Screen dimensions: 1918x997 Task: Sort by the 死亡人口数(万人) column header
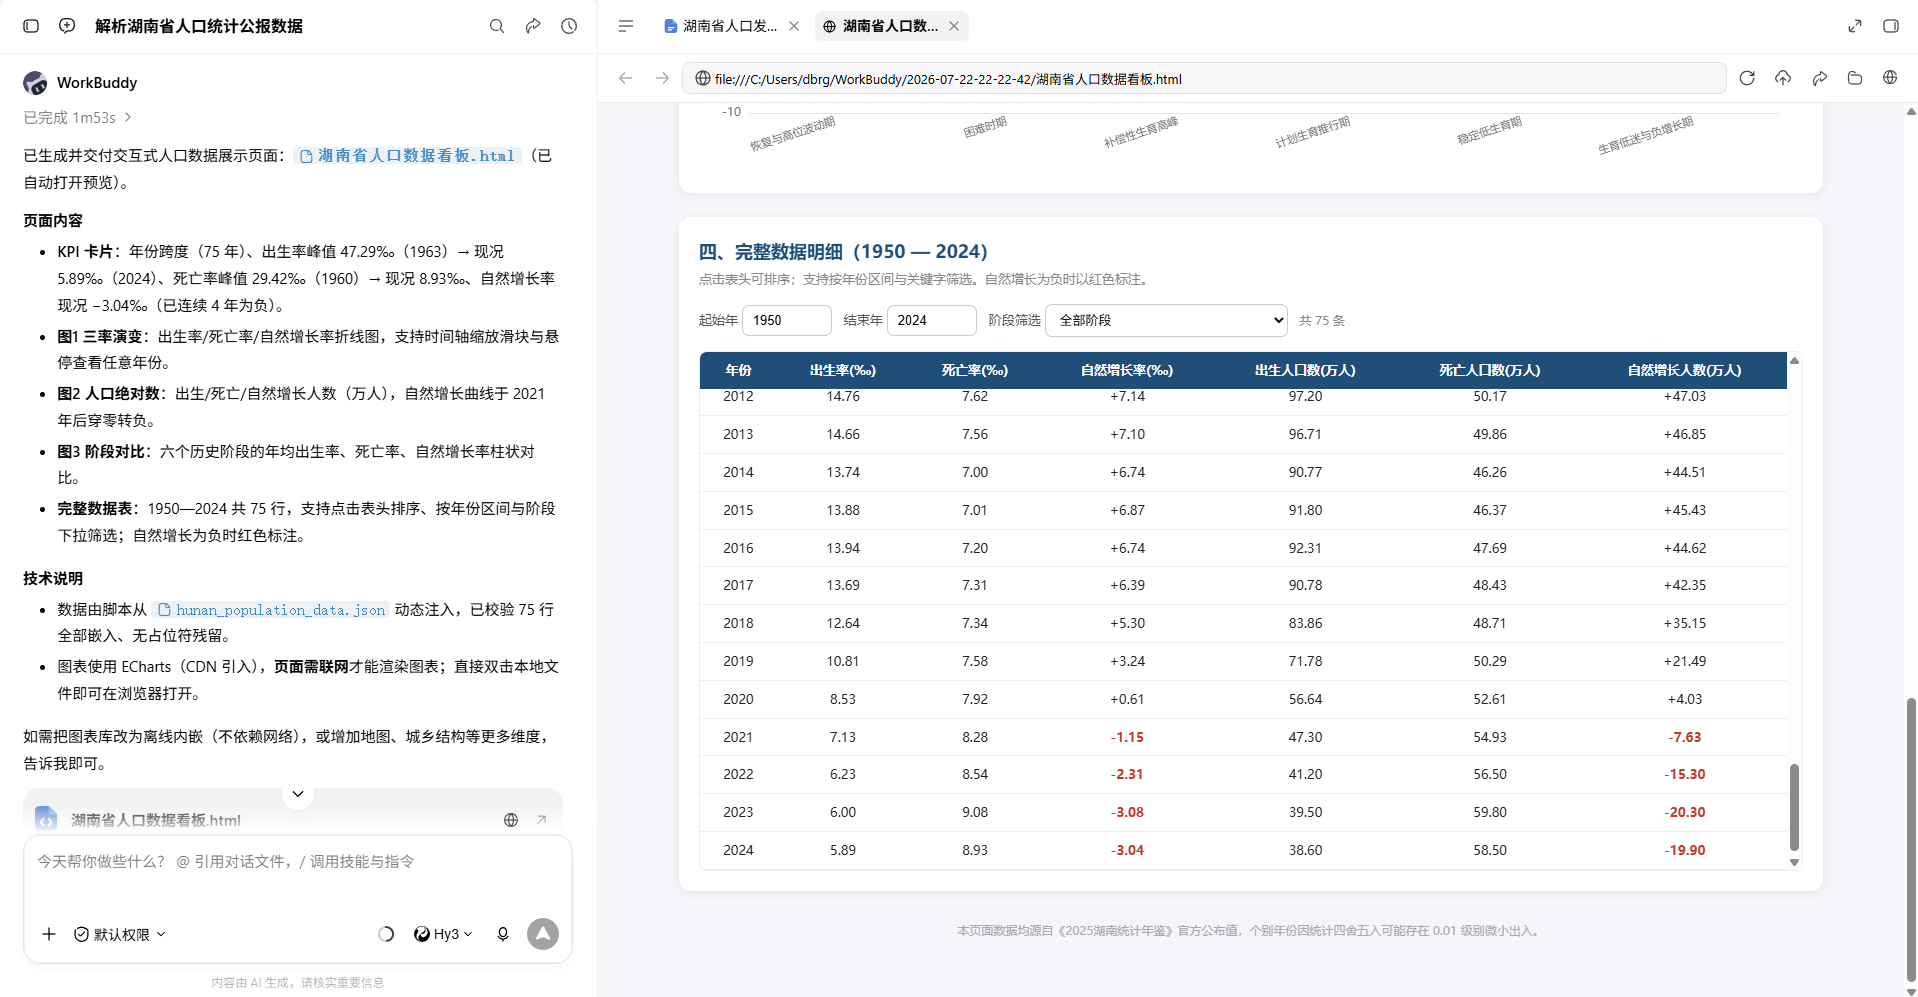pyautogui.click(x=1490, y=370)
